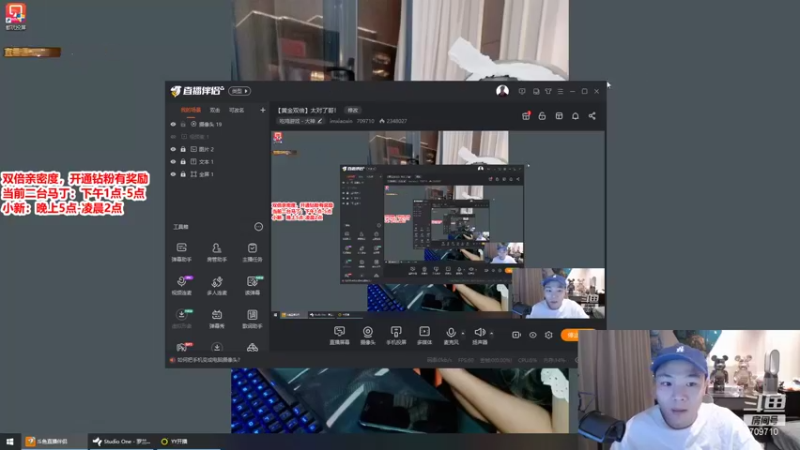Toggle lock on 全屏 1 source

point(183,174)
